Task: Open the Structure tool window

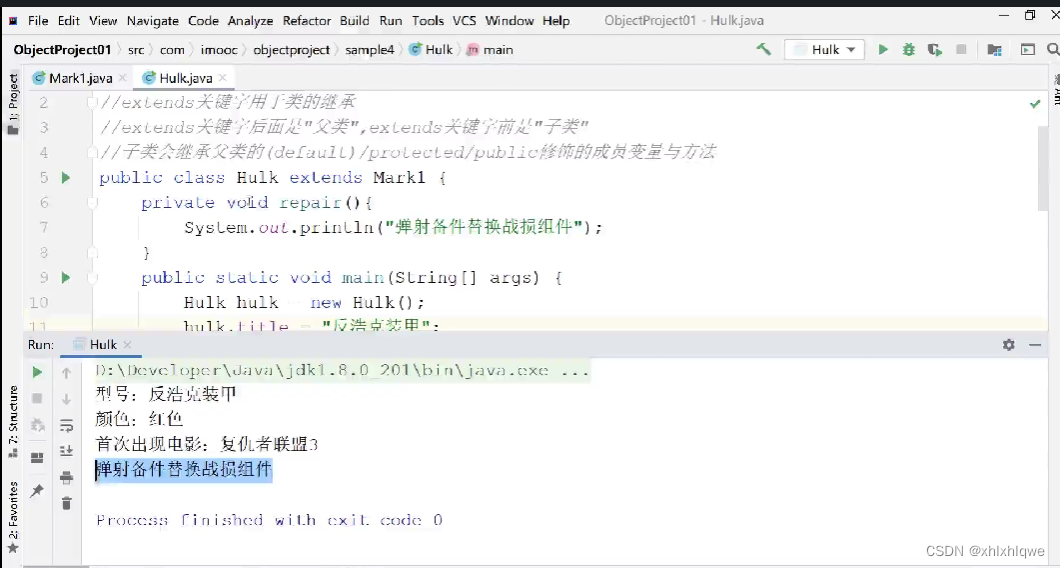Action: pyautogui.click(x=12, y=421)
